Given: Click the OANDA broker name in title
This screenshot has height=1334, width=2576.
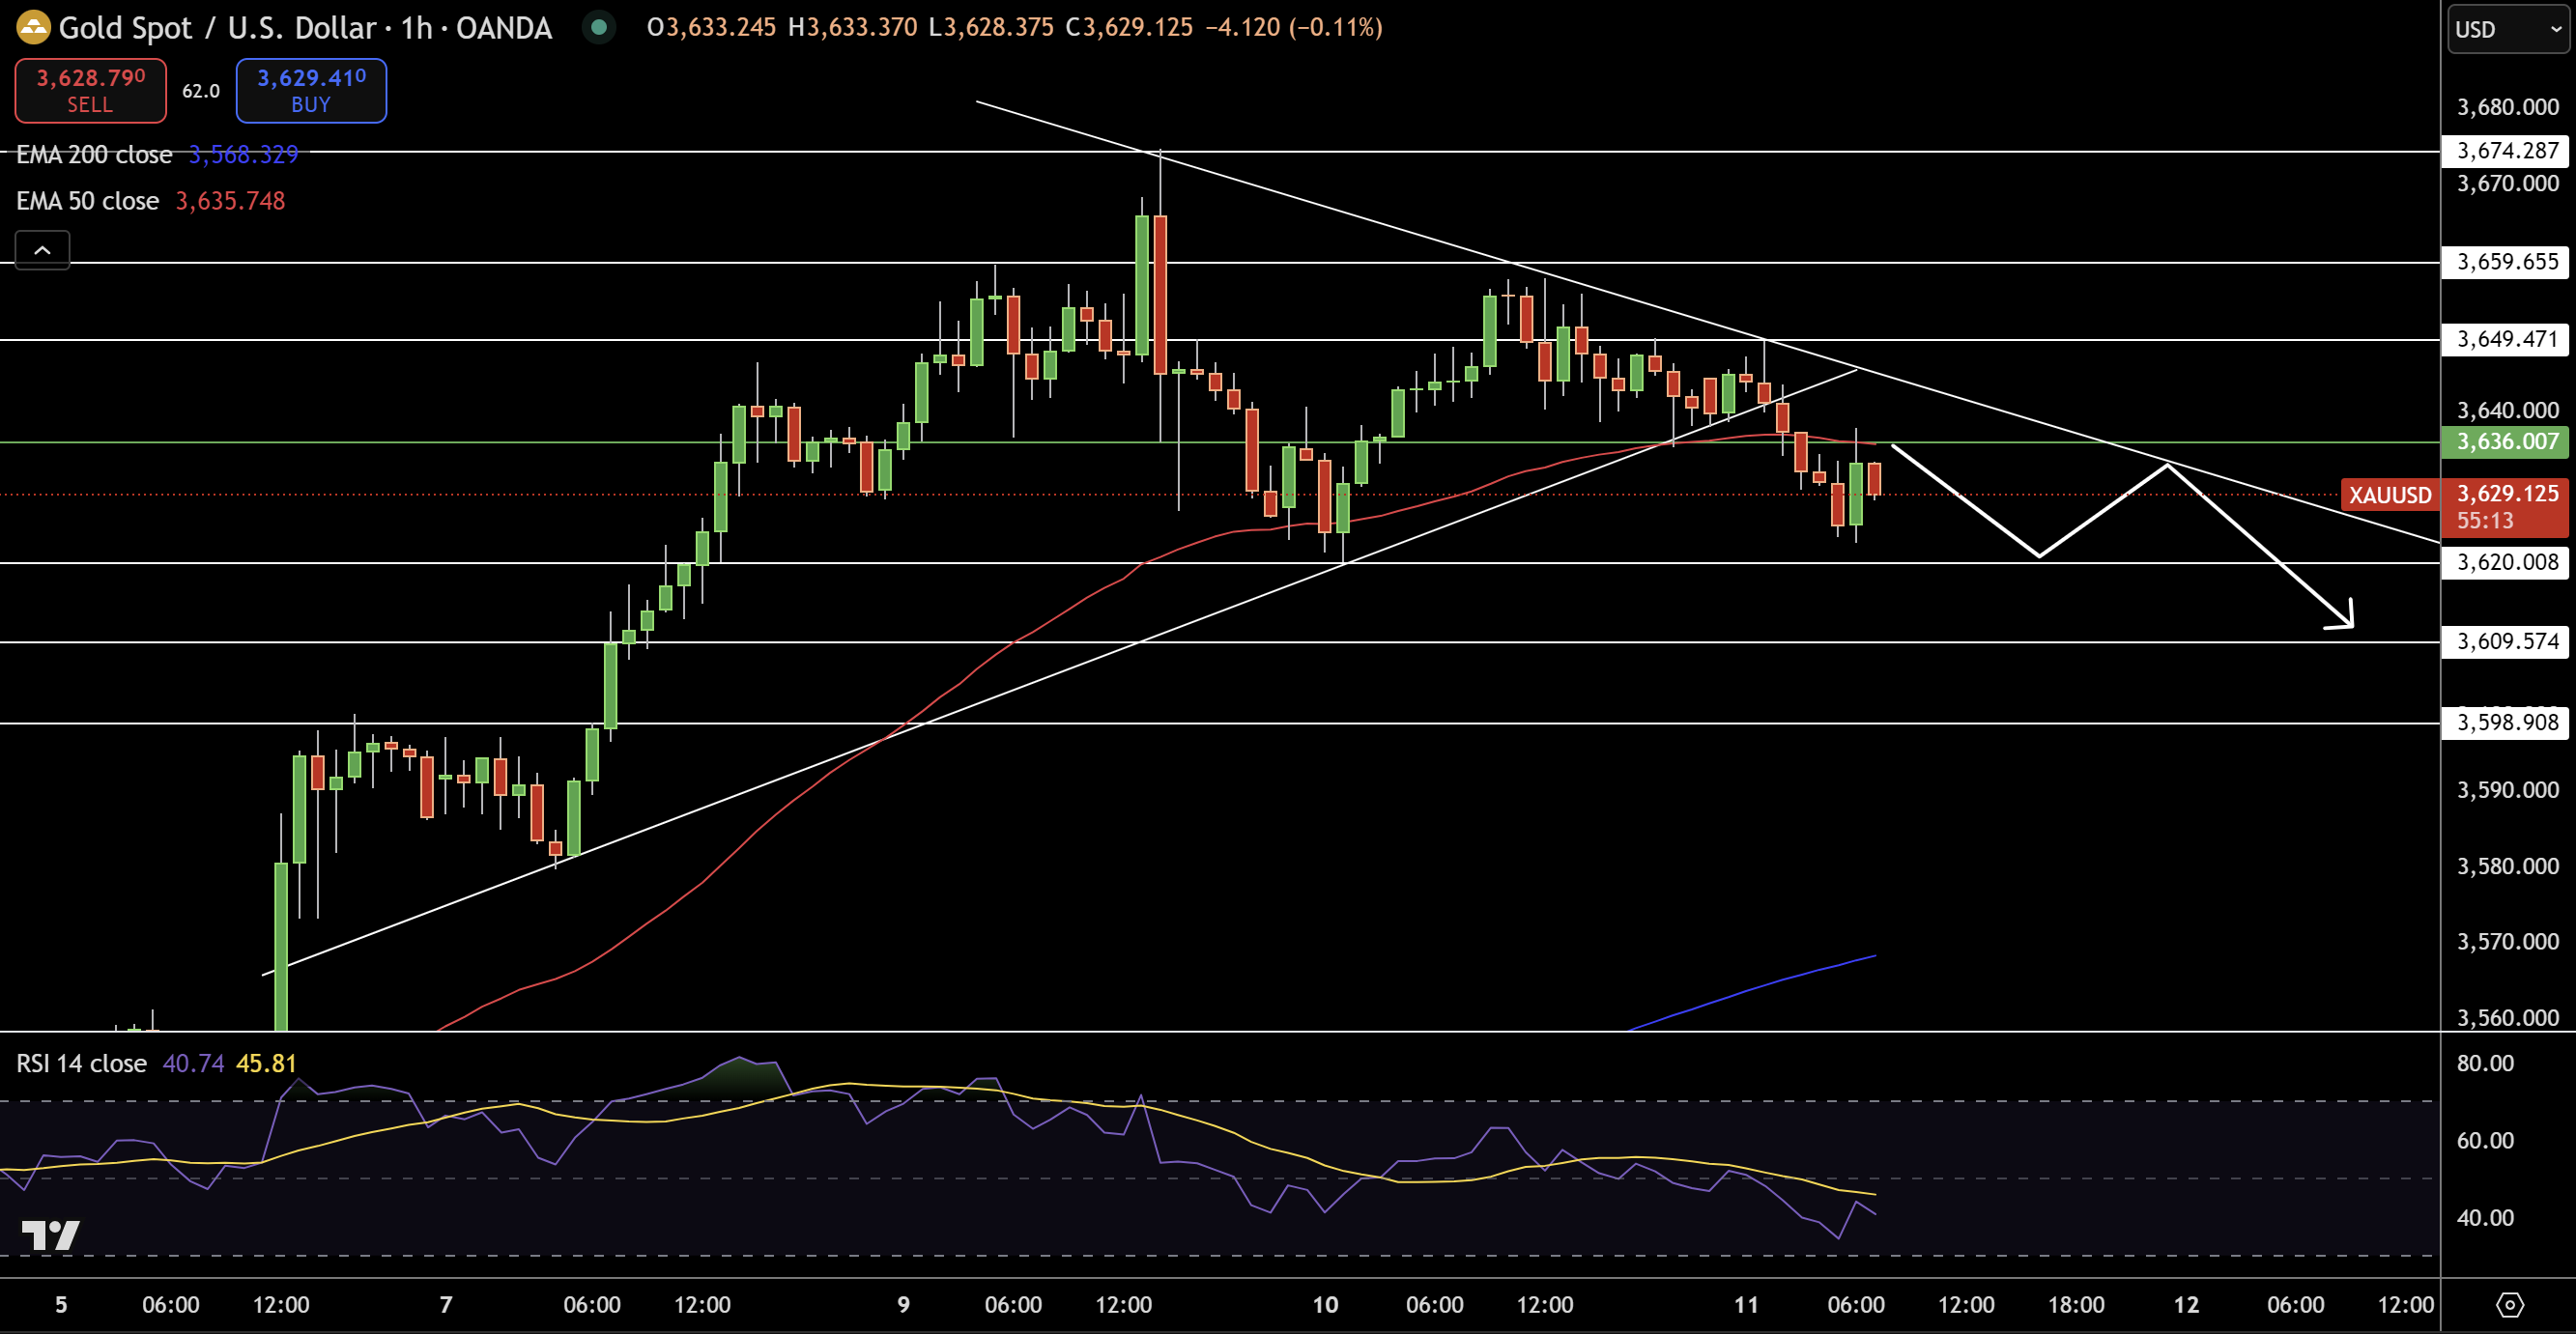Looking at the screenshot, I should [504, 27].
